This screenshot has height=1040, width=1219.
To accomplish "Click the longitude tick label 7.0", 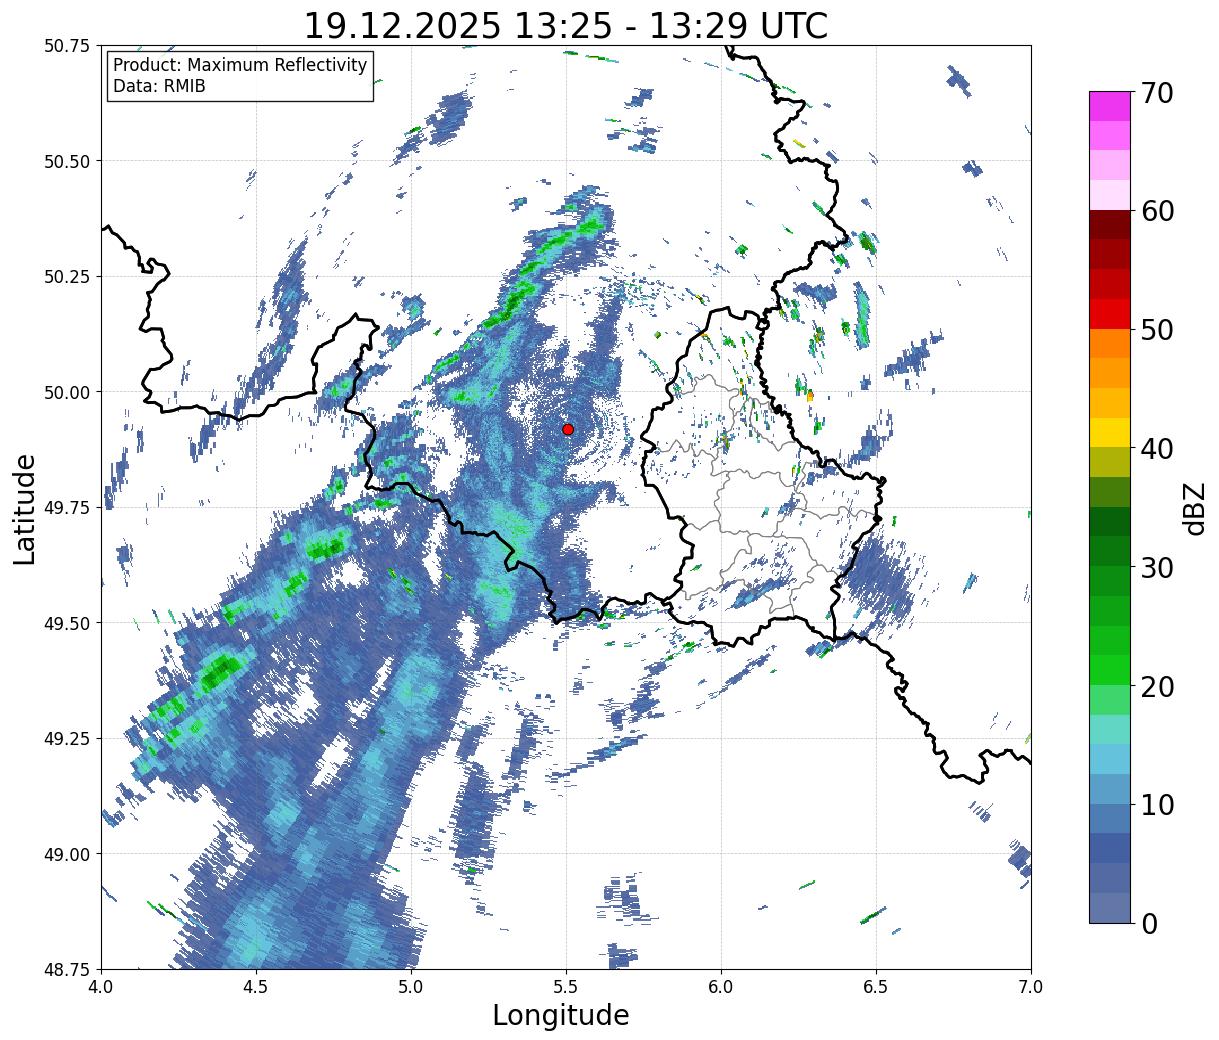I will coord(1031,986).
